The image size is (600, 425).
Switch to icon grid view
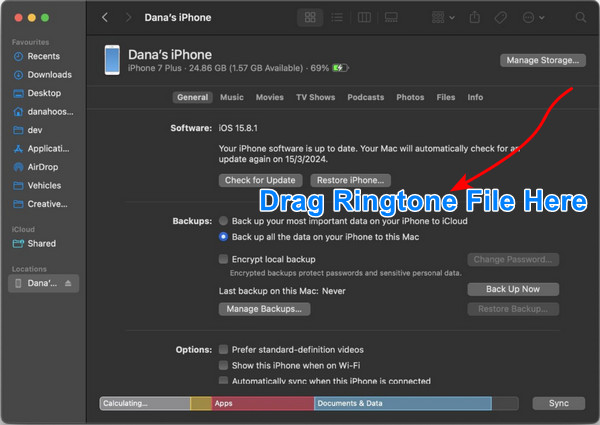[310, 18]
